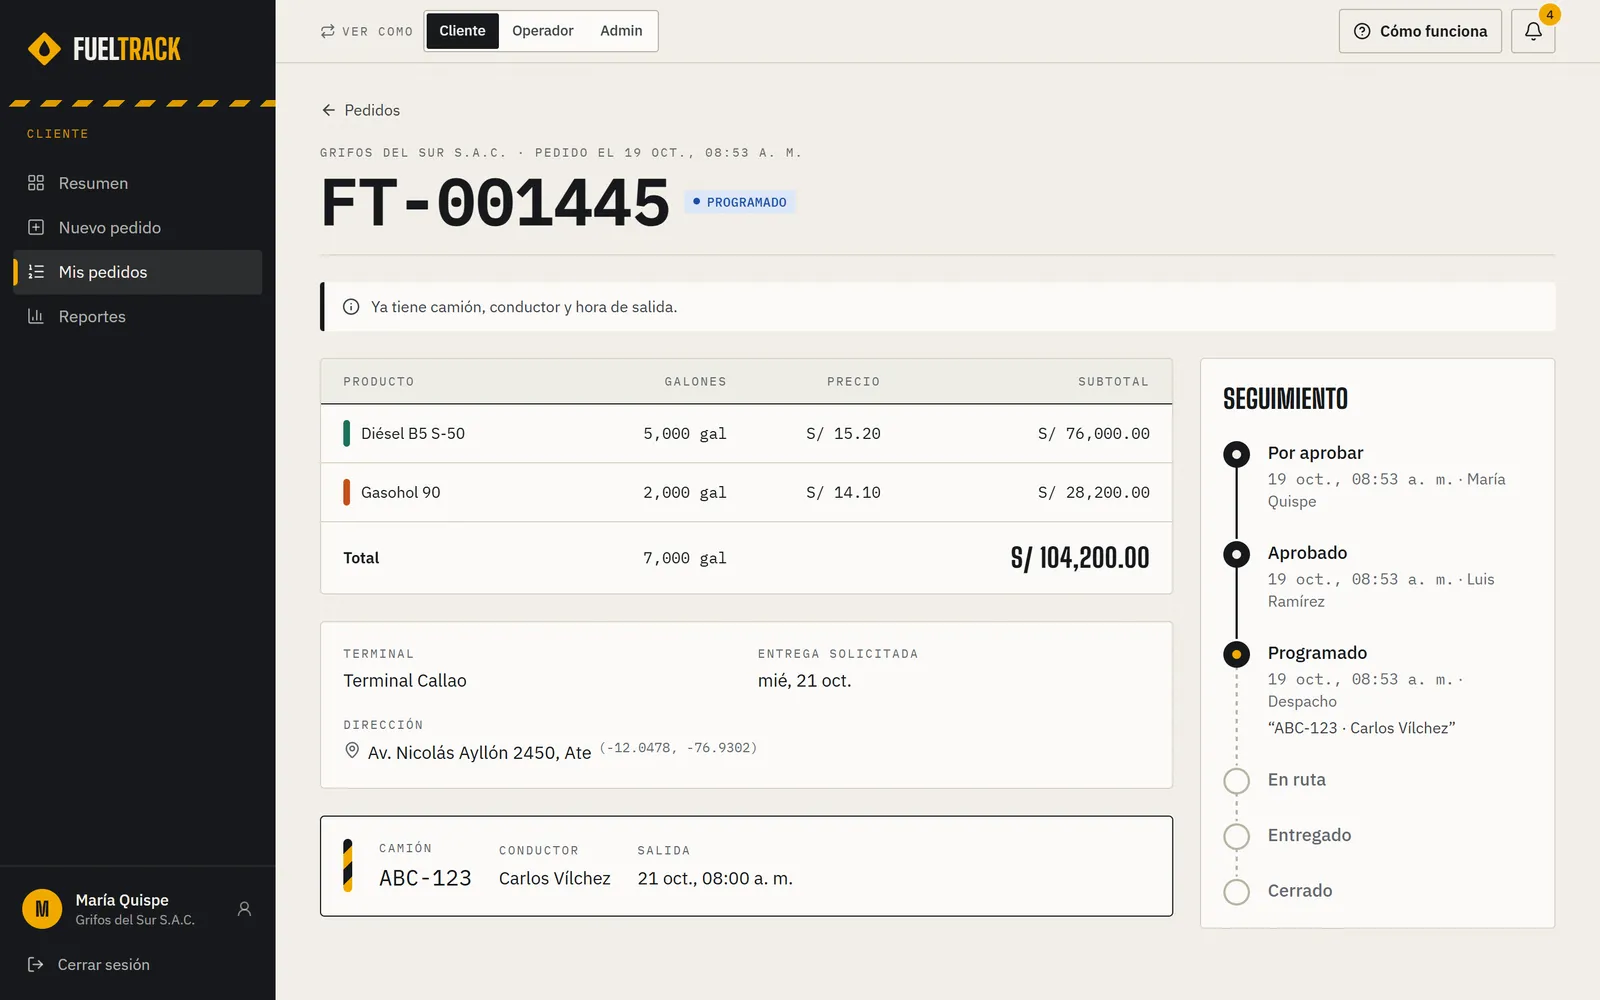Return to the Pedidos list
1600x1000 pixels.
(x=361, y=110)
